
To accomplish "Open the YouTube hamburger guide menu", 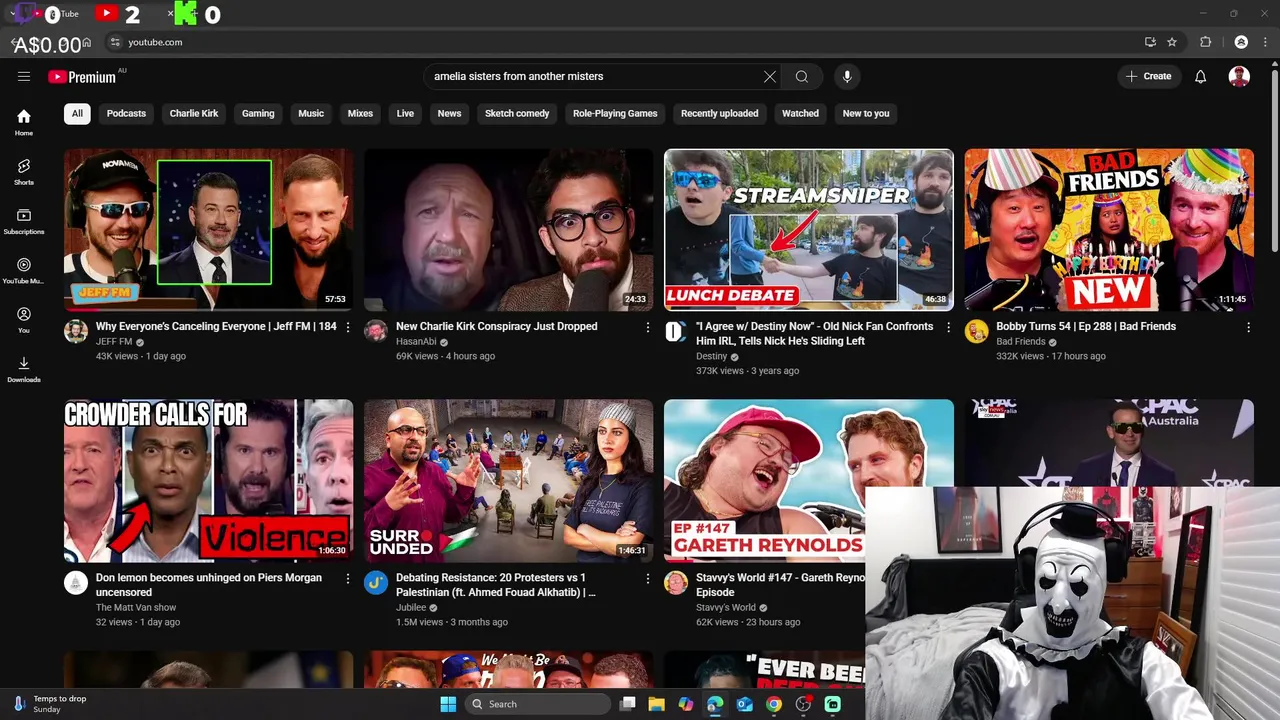I will (24, 76).
